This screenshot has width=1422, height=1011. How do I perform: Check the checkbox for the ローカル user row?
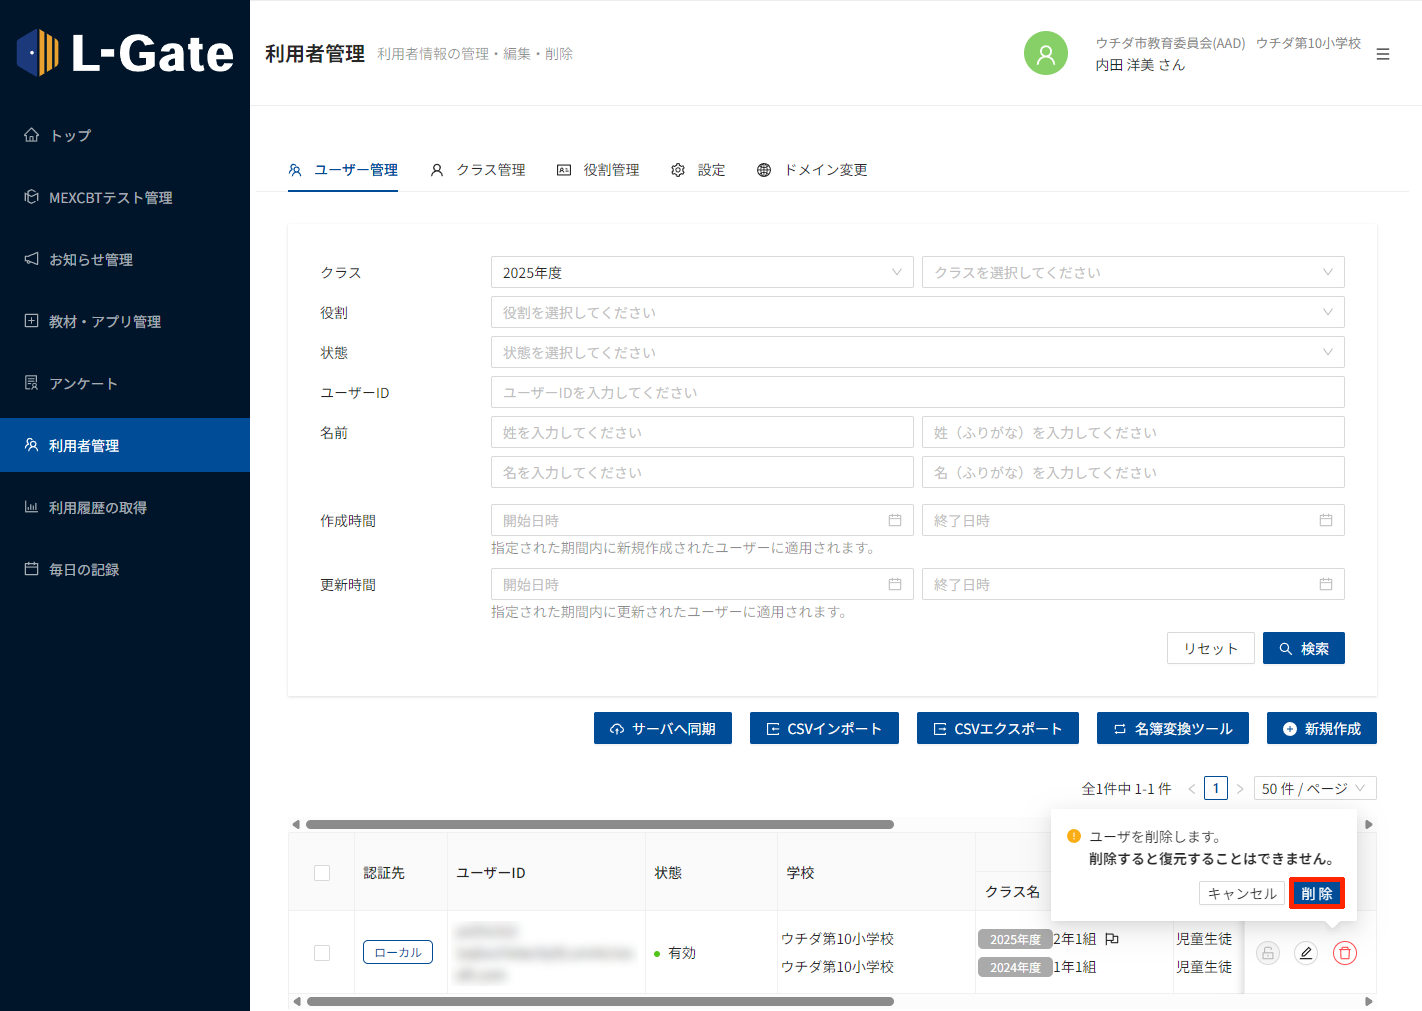pos(322,953)
